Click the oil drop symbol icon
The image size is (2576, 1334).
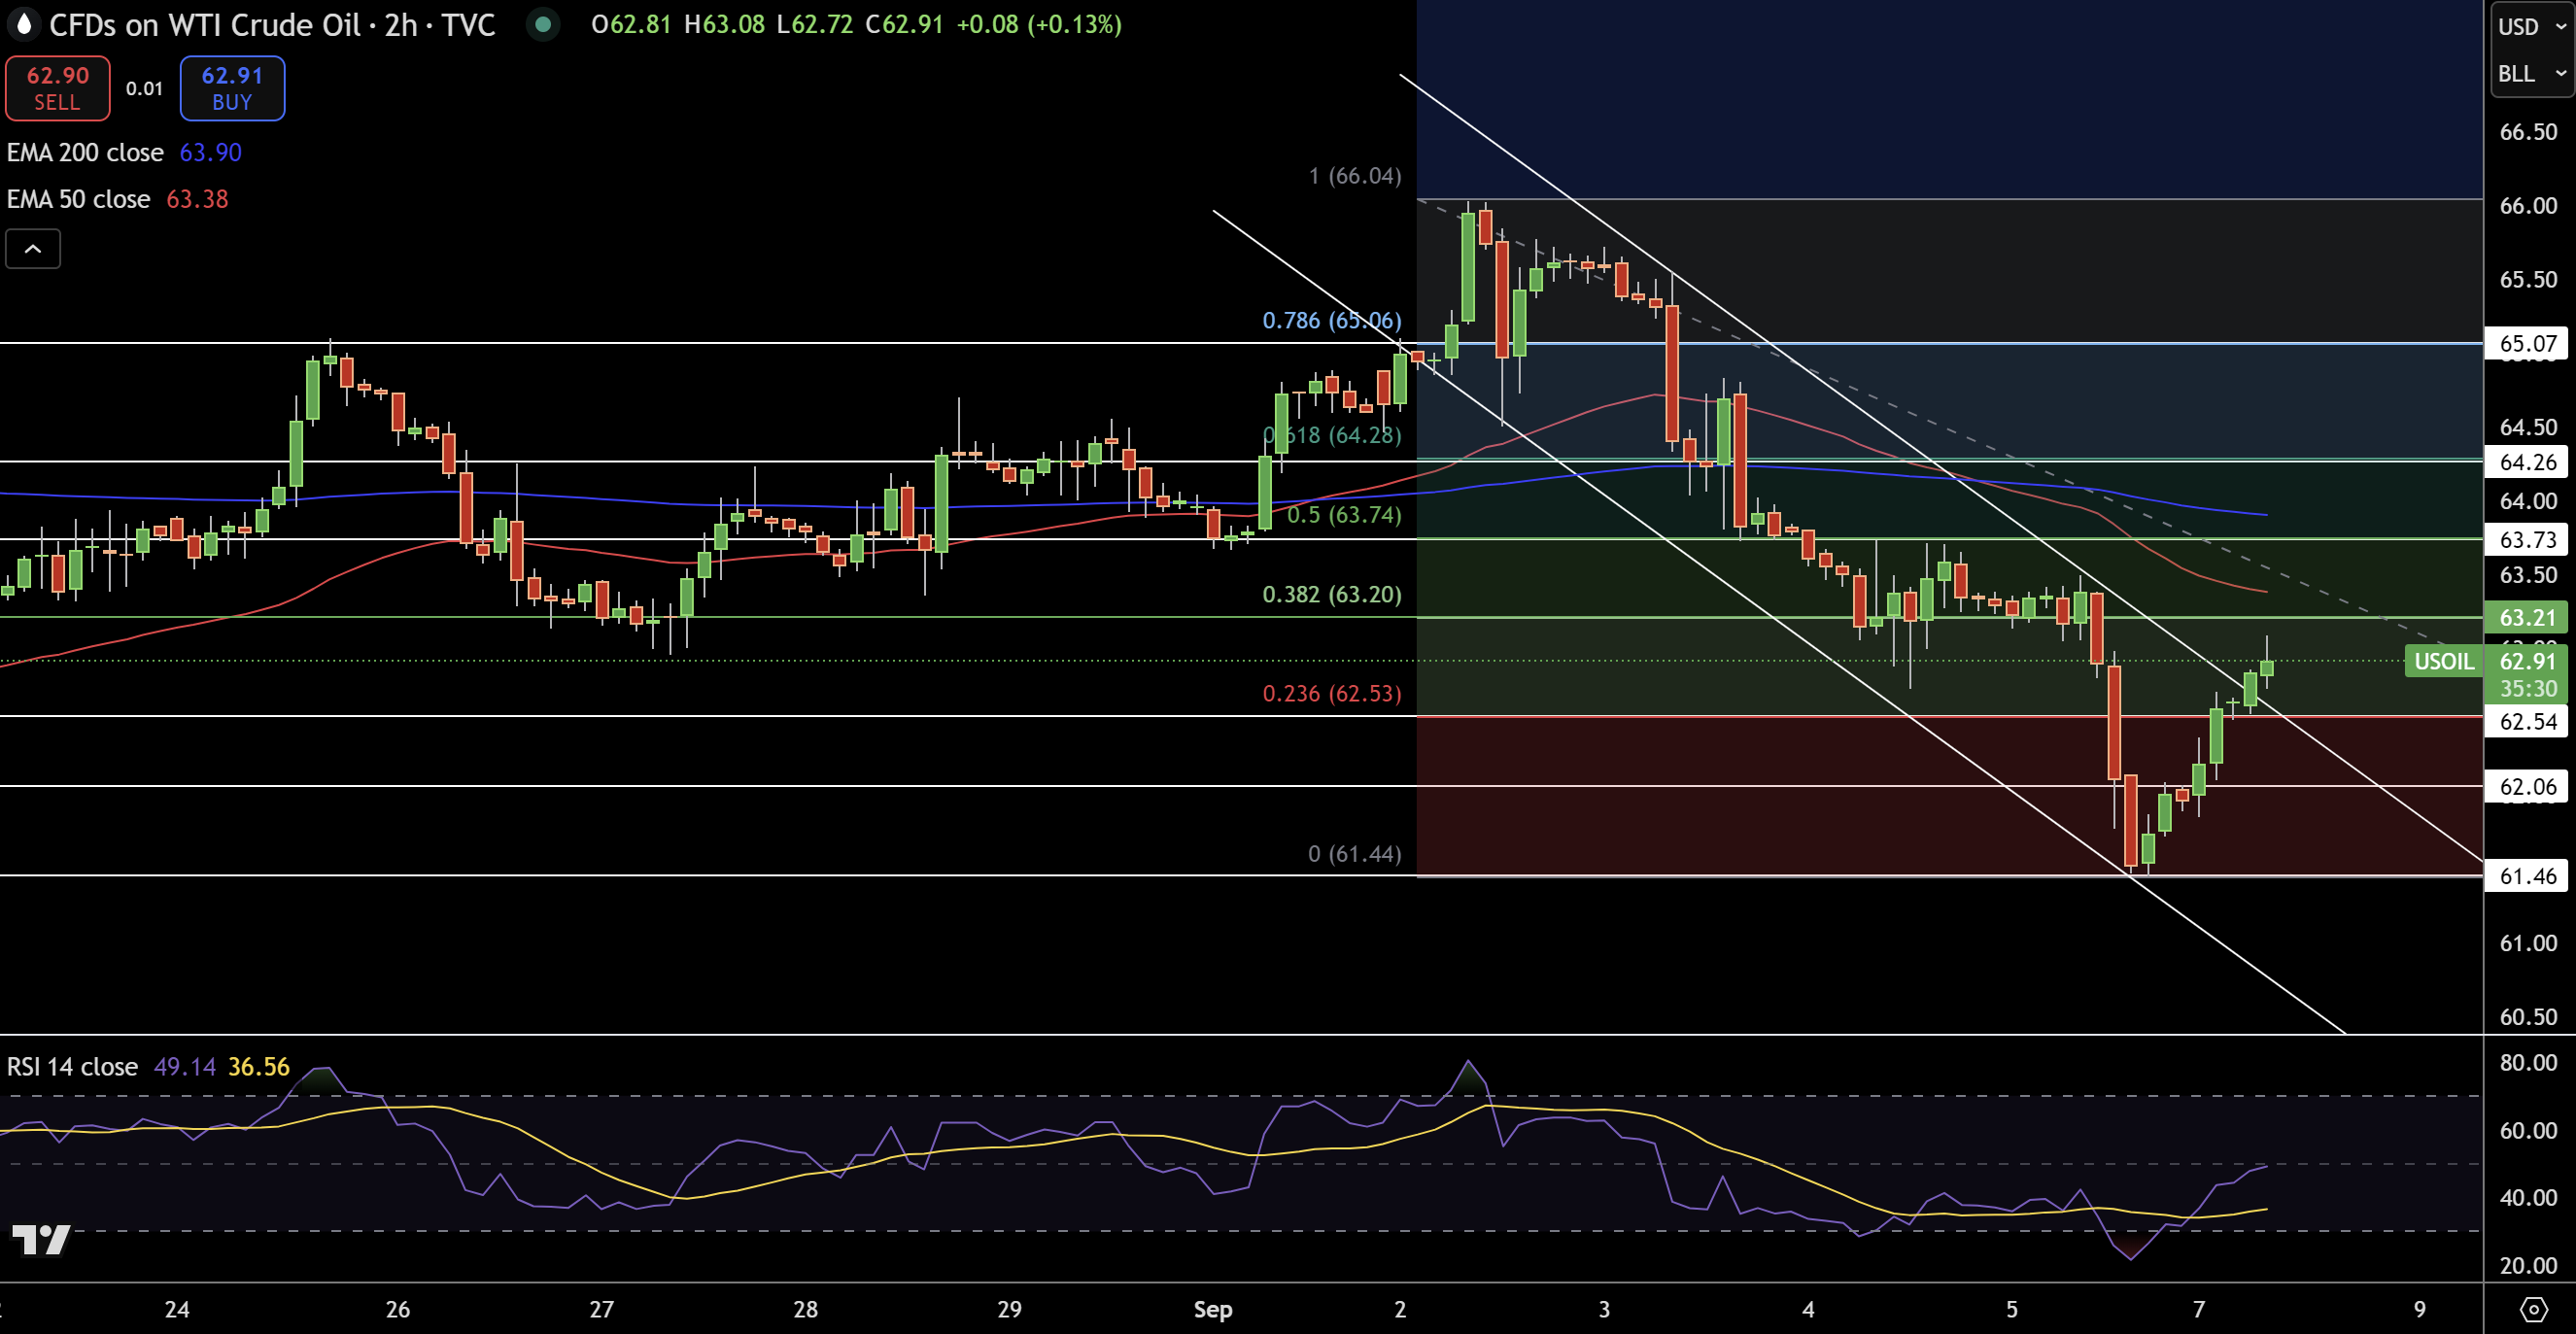point(24,24)
